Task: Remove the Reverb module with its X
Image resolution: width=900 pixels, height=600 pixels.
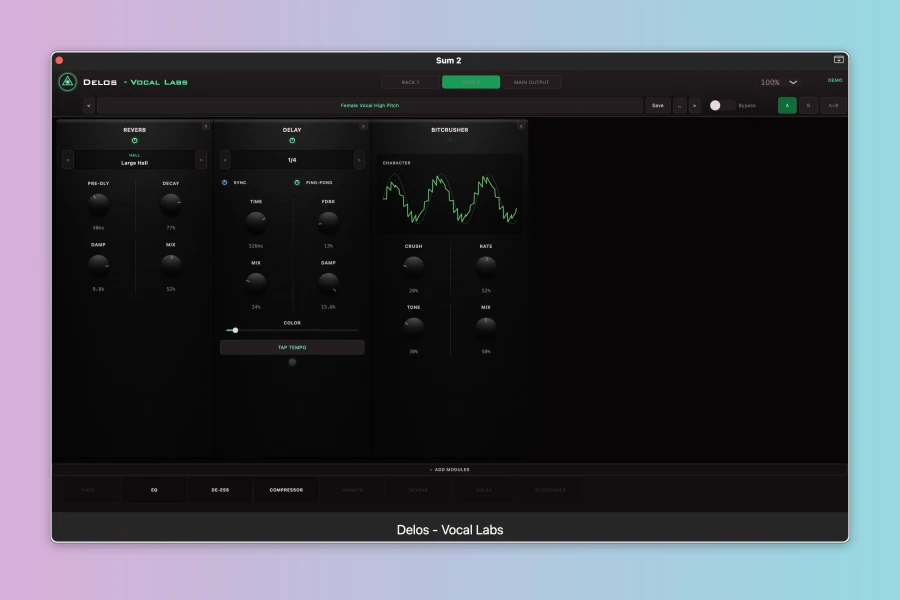Action: pos(205,126)
